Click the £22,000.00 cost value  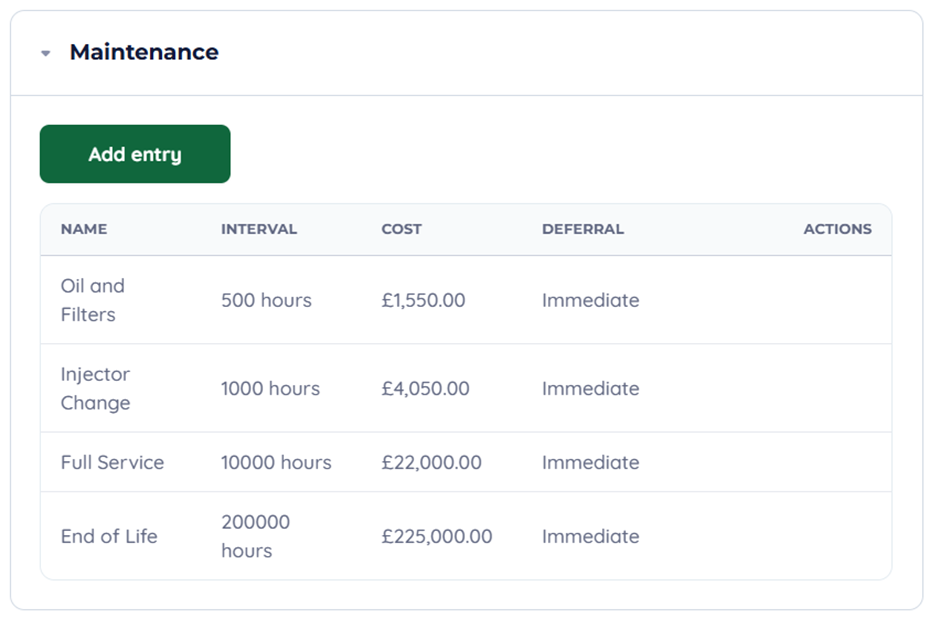(x=431, y=462)
